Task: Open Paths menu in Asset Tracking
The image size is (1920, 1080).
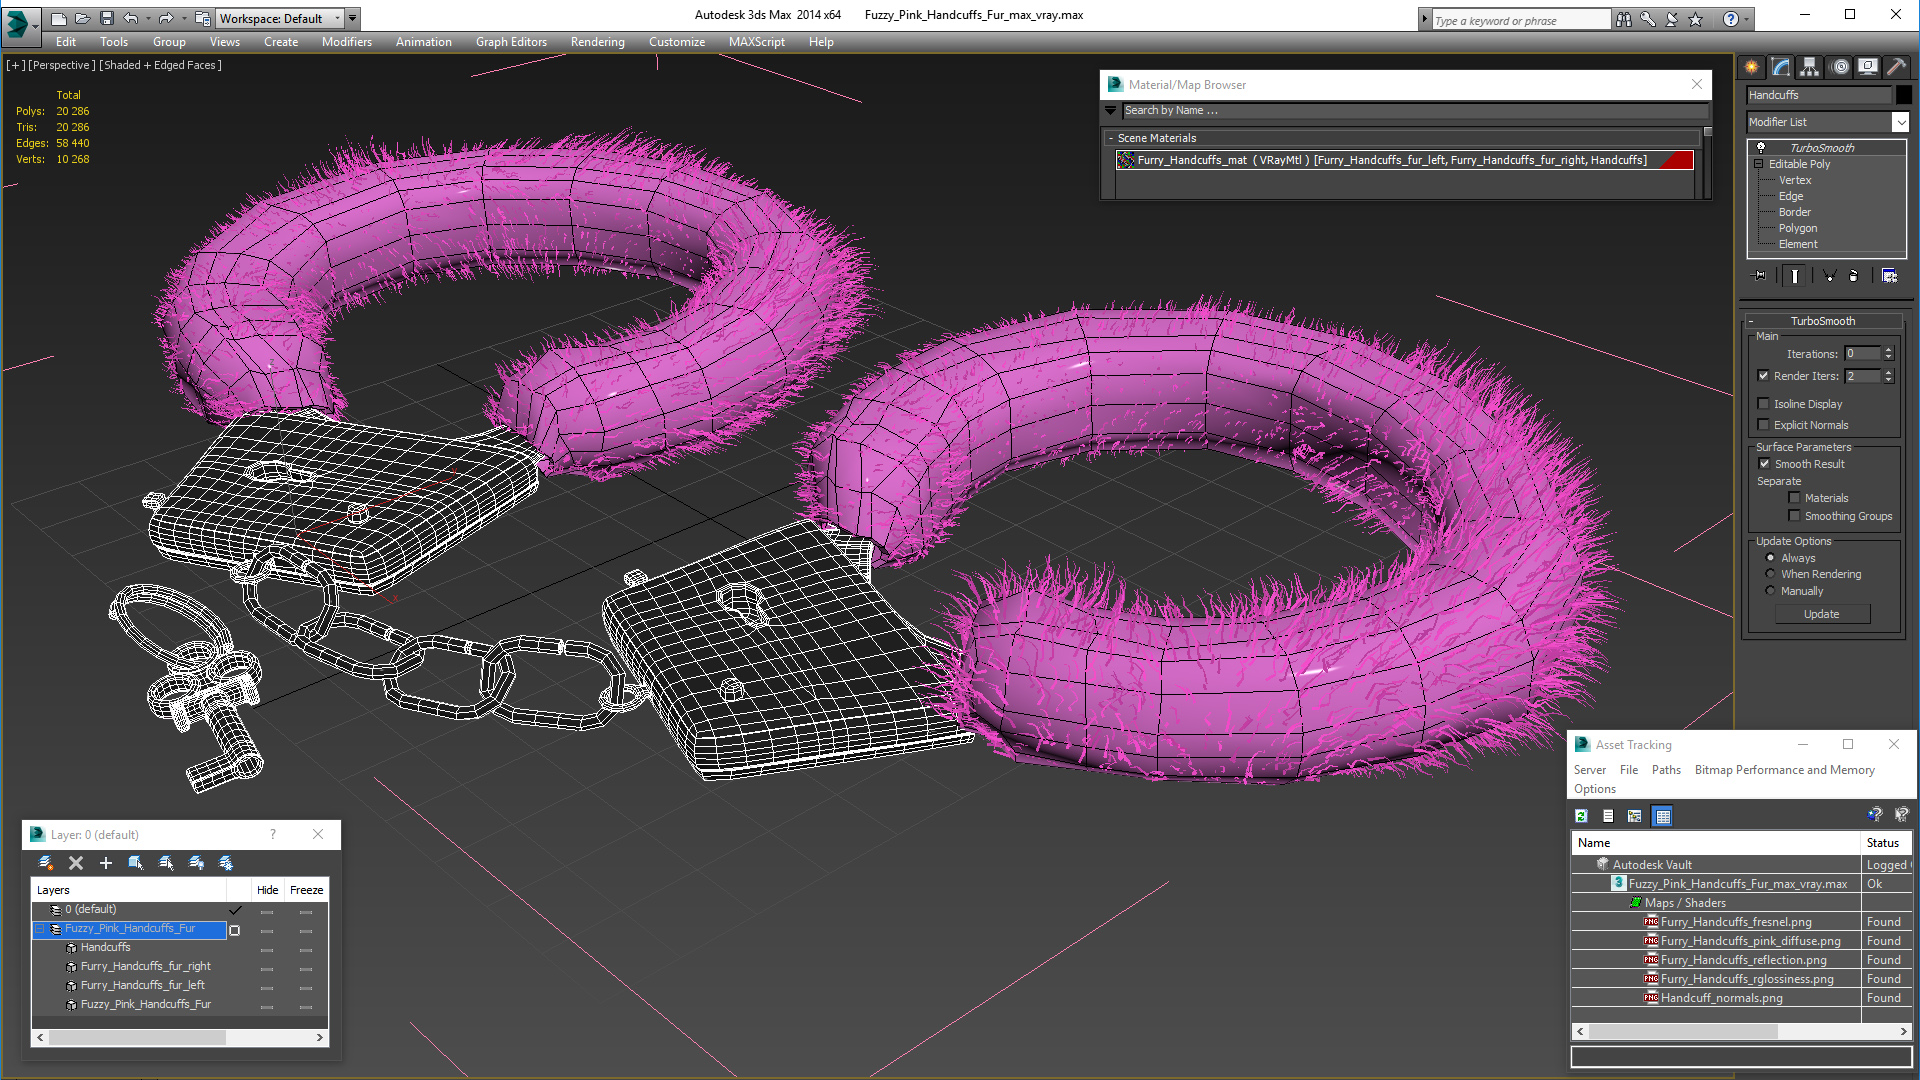Action: pos(1666,770)
